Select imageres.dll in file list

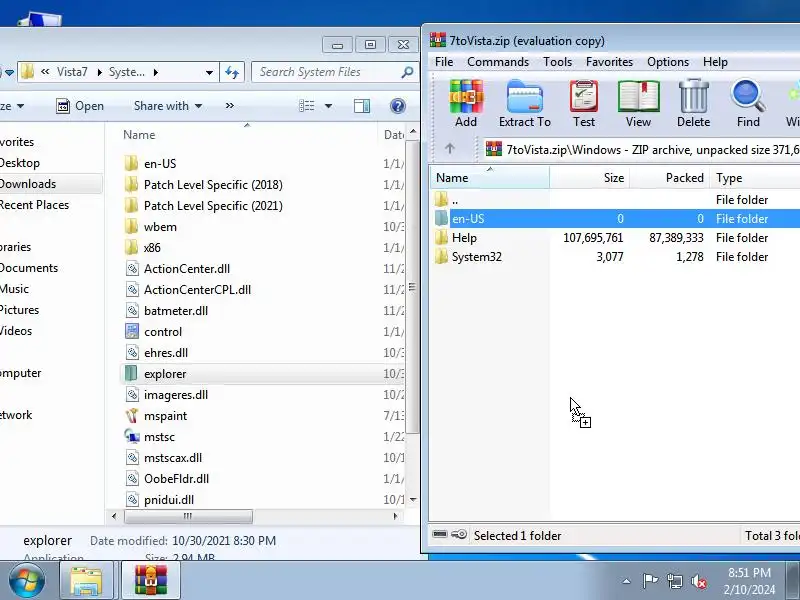(x=176, y=395)
